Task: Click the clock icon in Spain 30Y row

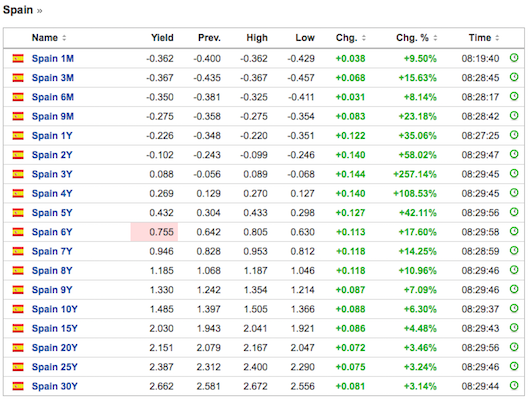Action: (x=513, y=385)
